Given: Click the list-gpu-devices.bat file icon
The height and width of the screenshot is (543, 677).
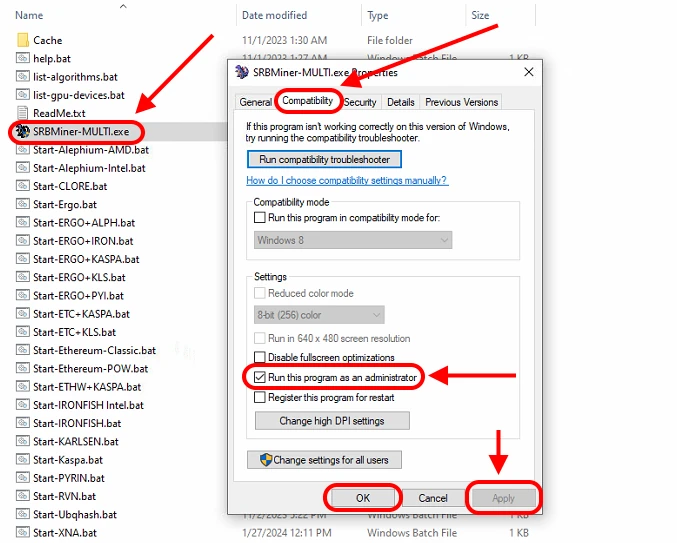Looking at the screenshot, I should 24,95.
